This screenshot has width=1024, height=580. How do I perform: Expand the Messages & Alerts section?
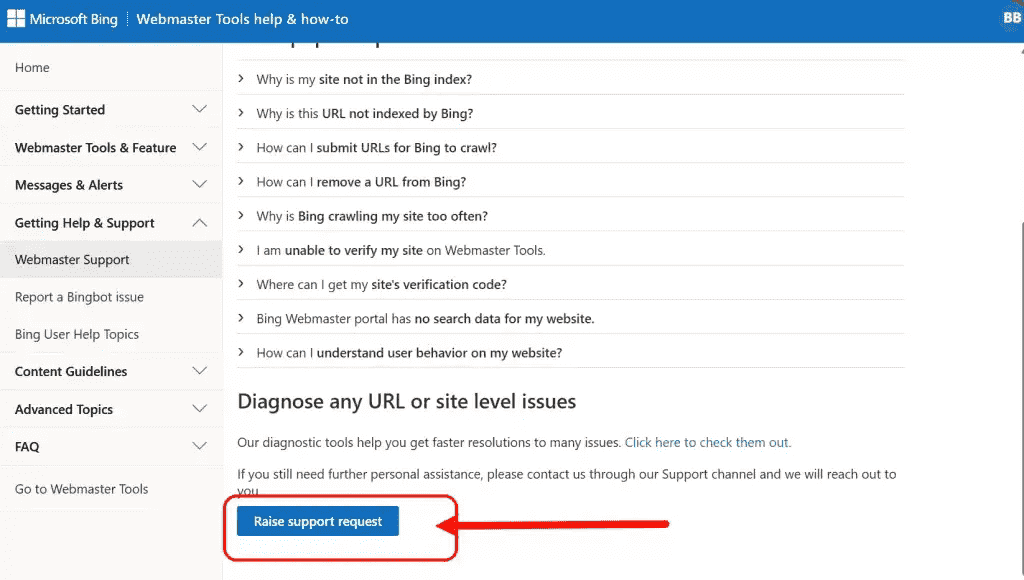pyautogui.click(x=110, y=184)
